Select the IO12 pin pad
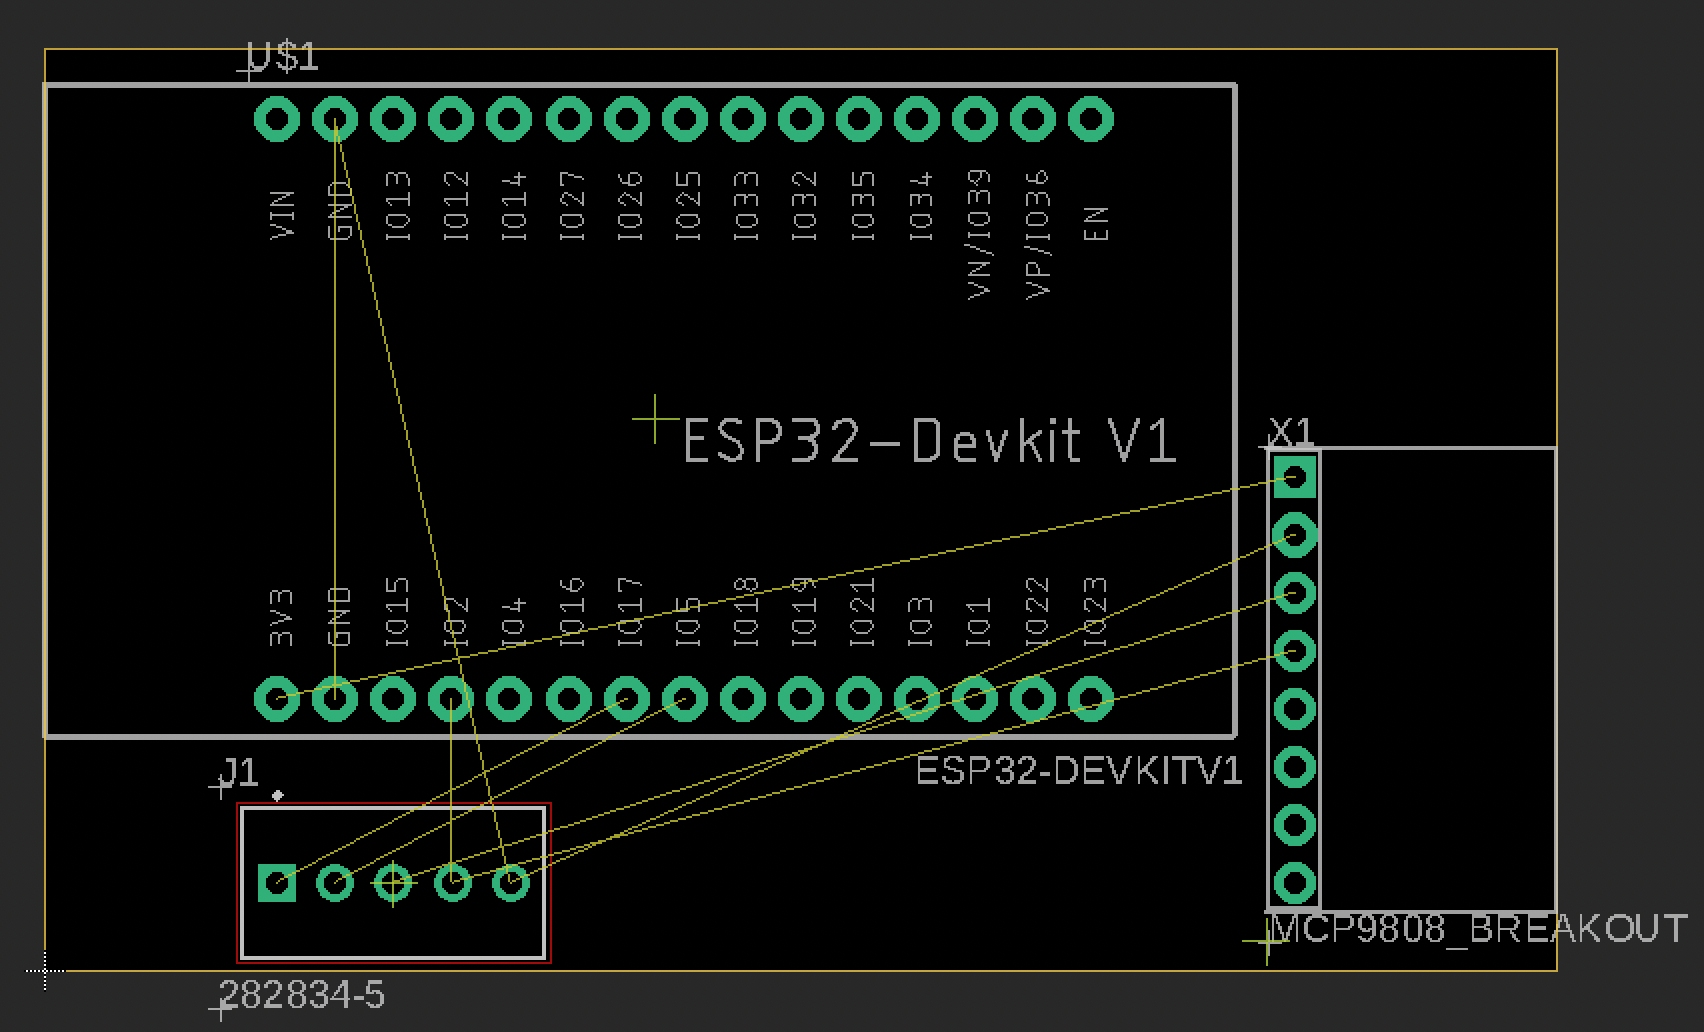The image size is (1704, 1032). (x=451, y=120)
